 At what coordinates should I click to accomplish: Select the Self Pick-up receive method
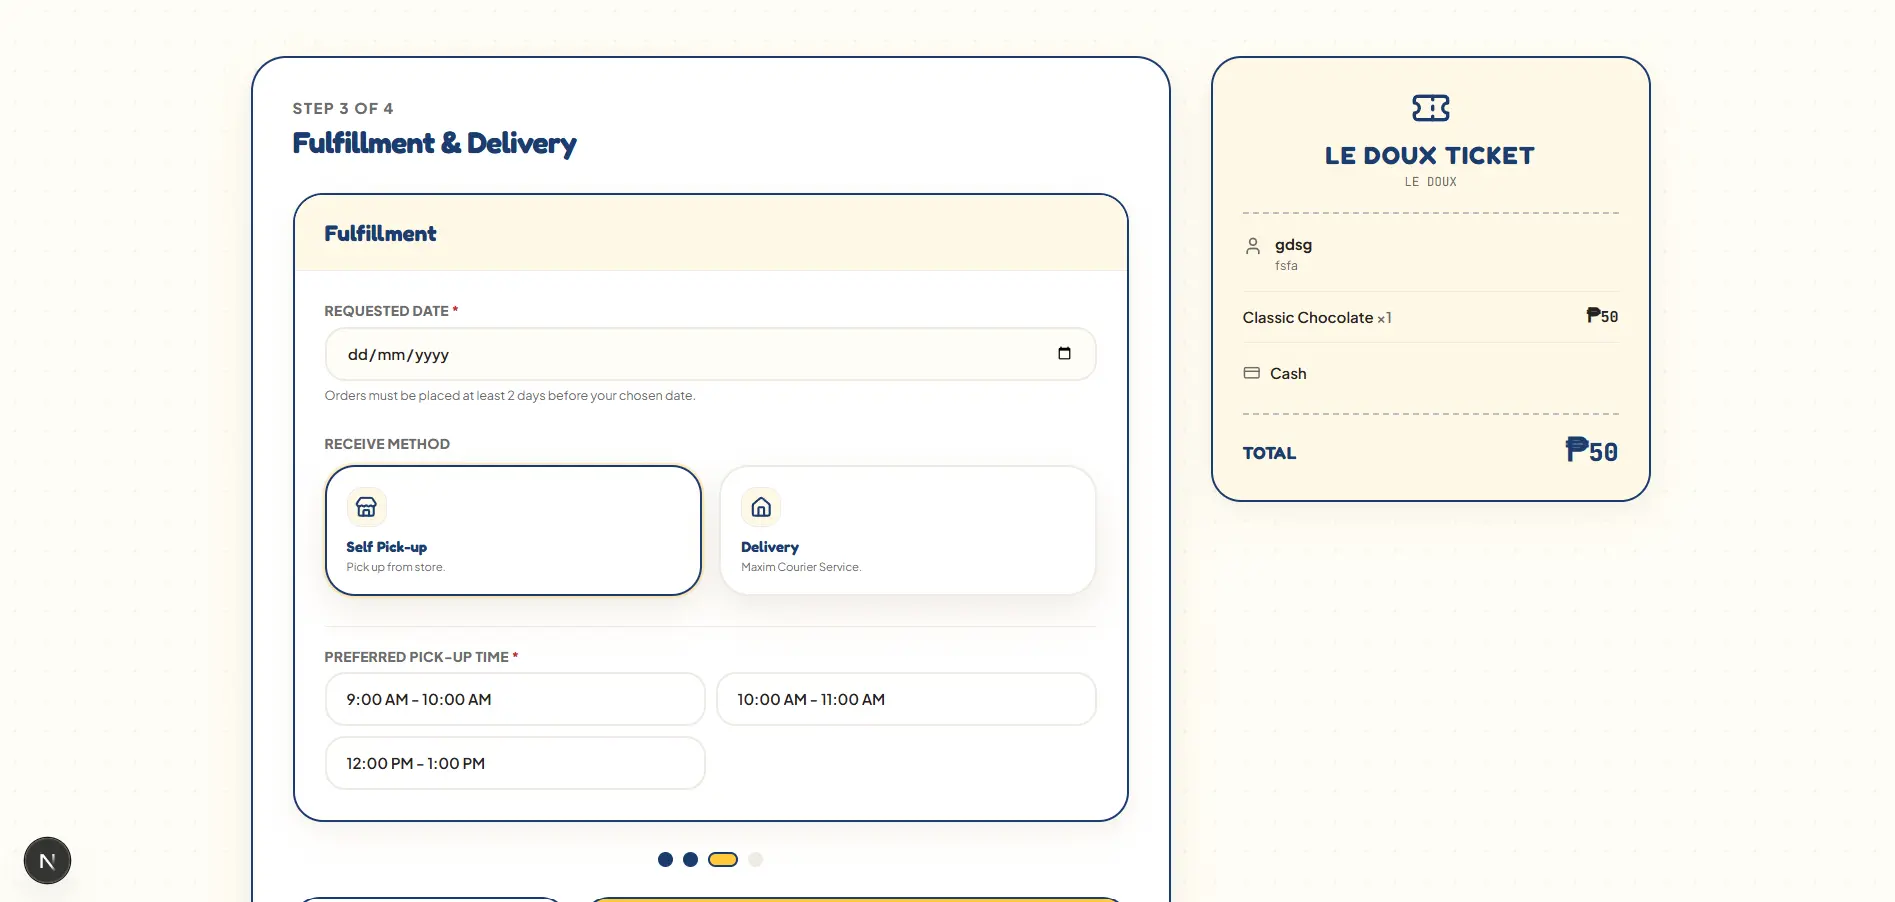tap(513, 530)
